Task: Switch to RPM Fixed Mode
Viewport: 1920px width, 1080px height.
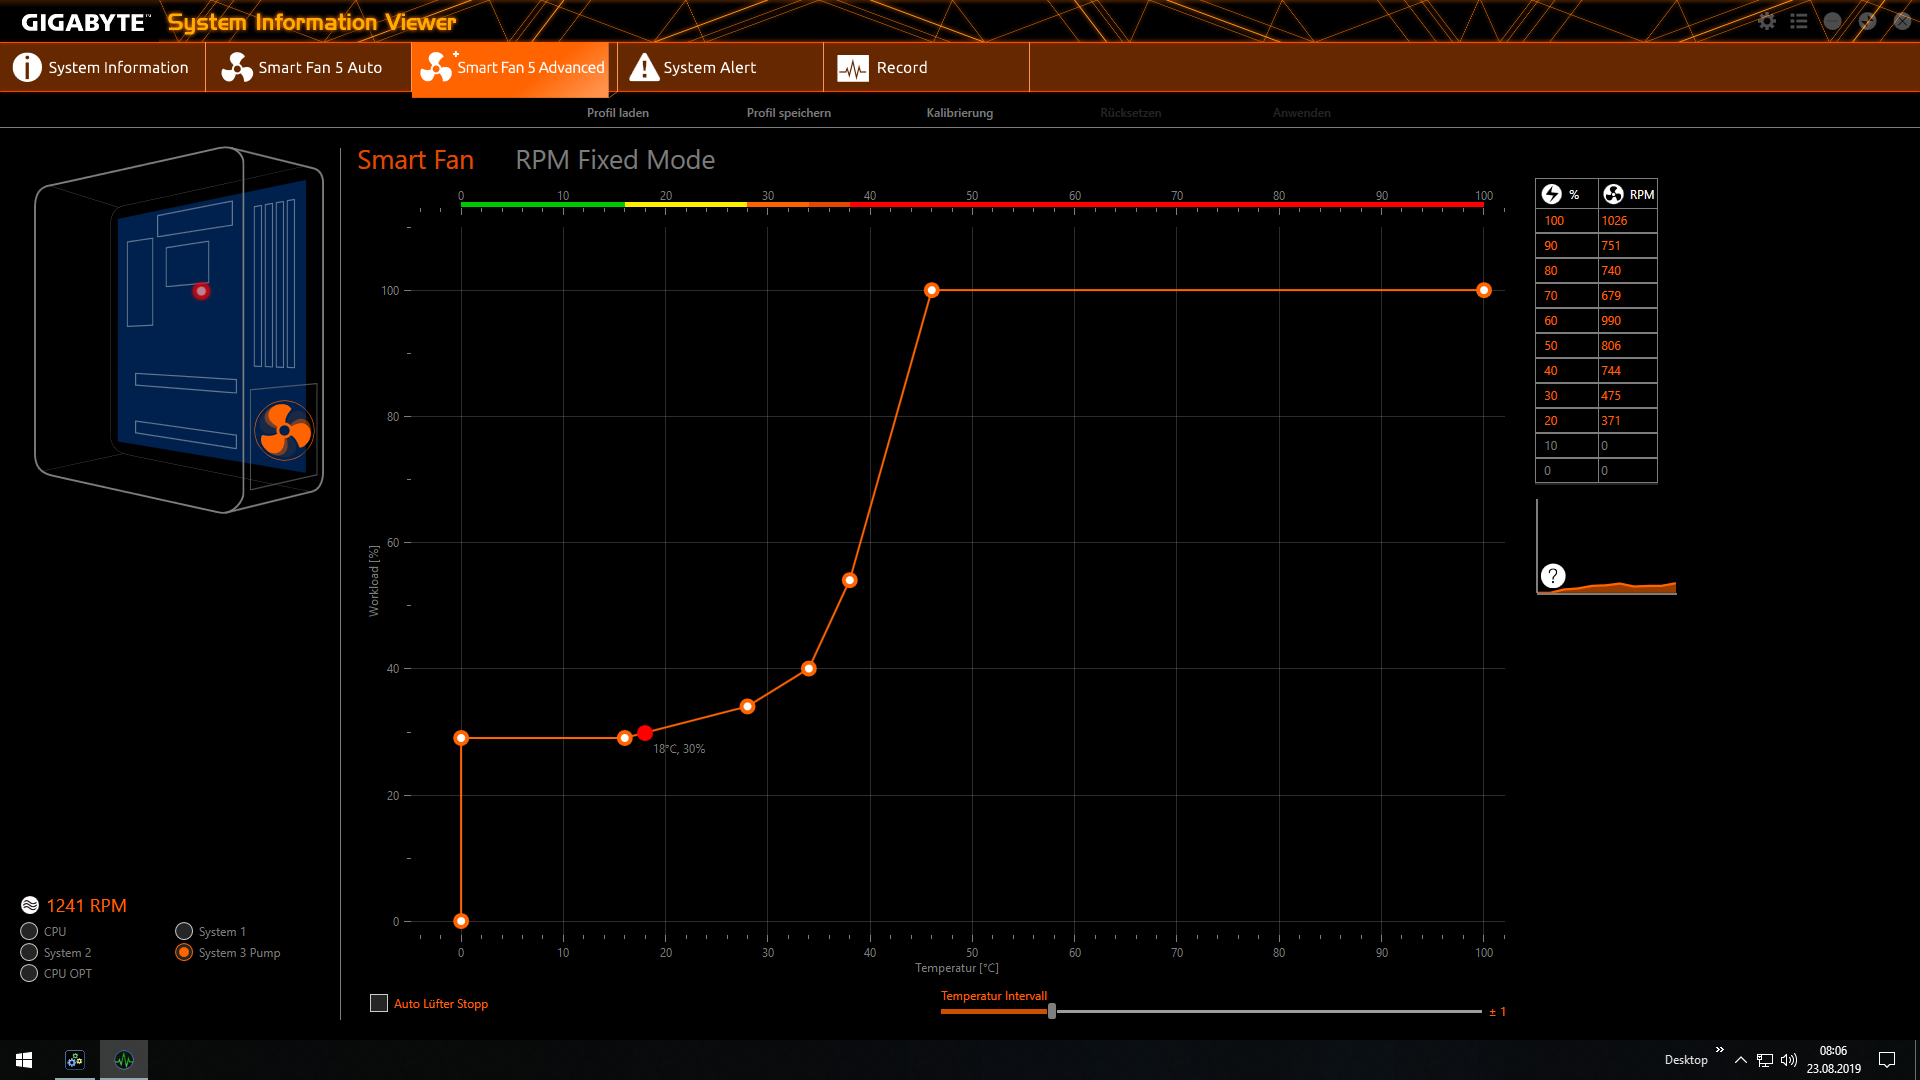Action: (614, 160)
